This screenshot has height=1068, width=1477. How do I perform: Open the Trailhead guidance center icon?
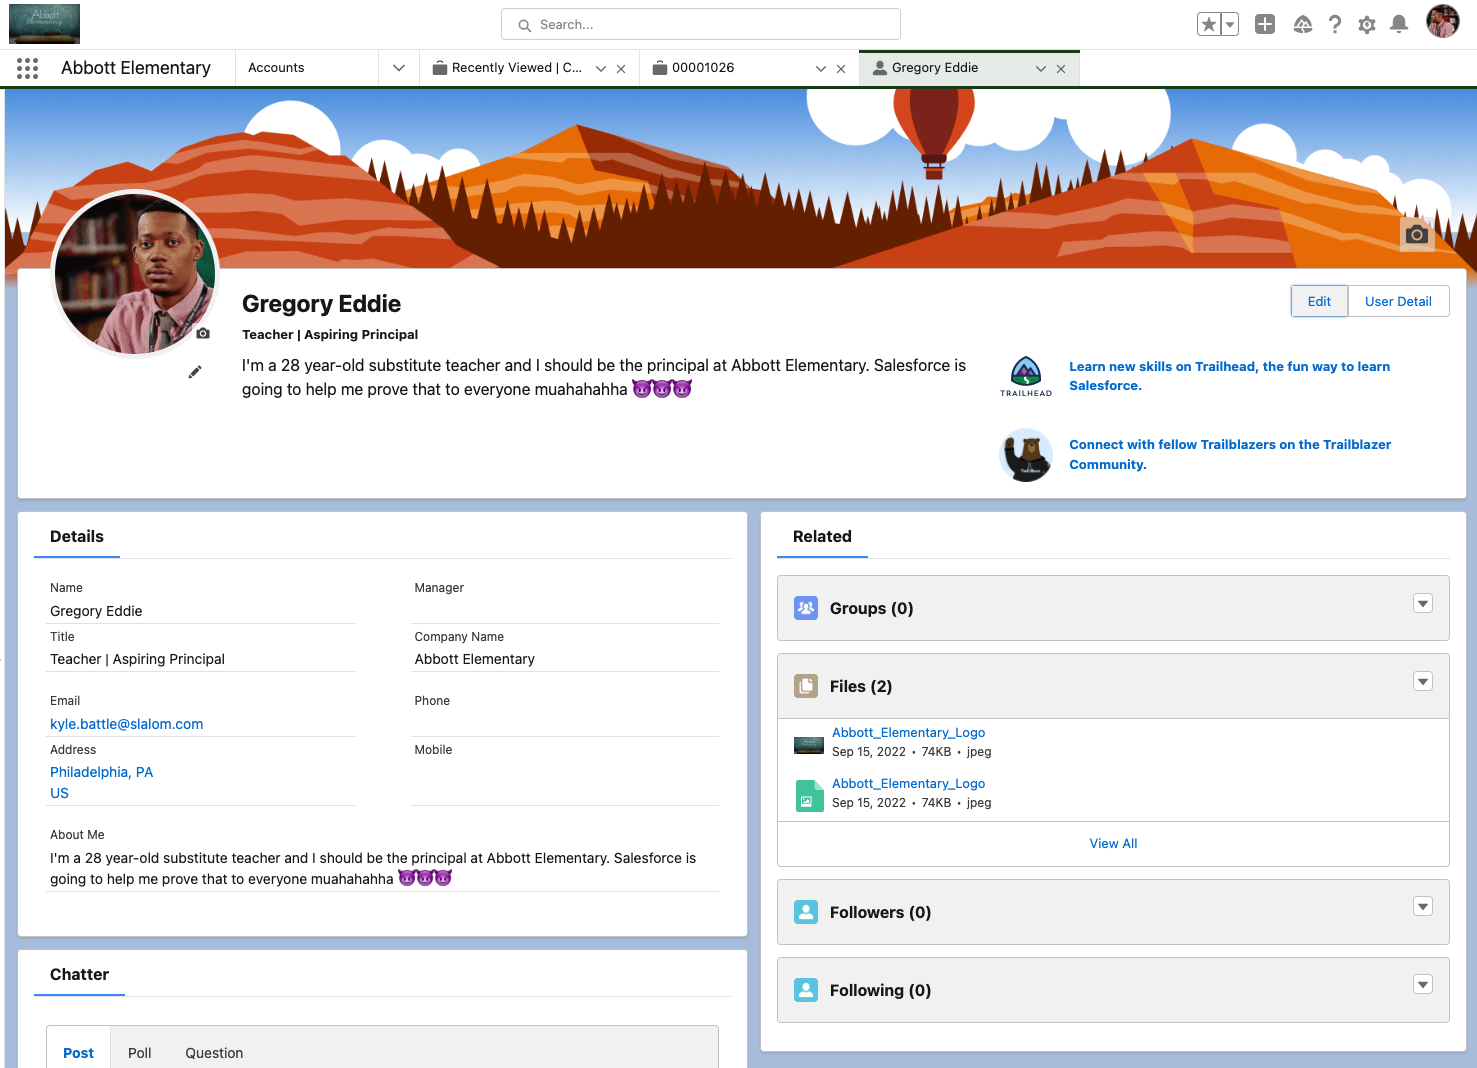[1302, 25]
